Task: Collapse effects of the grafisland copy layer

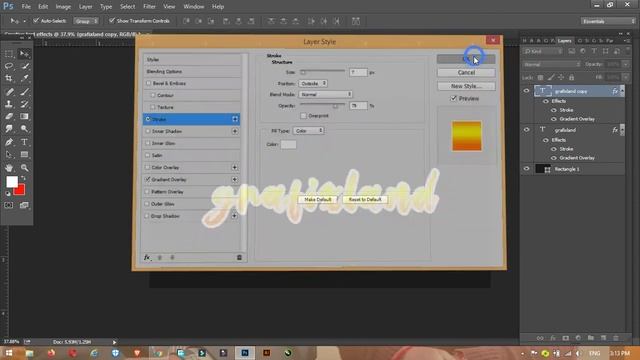Action: coord(622,91)
